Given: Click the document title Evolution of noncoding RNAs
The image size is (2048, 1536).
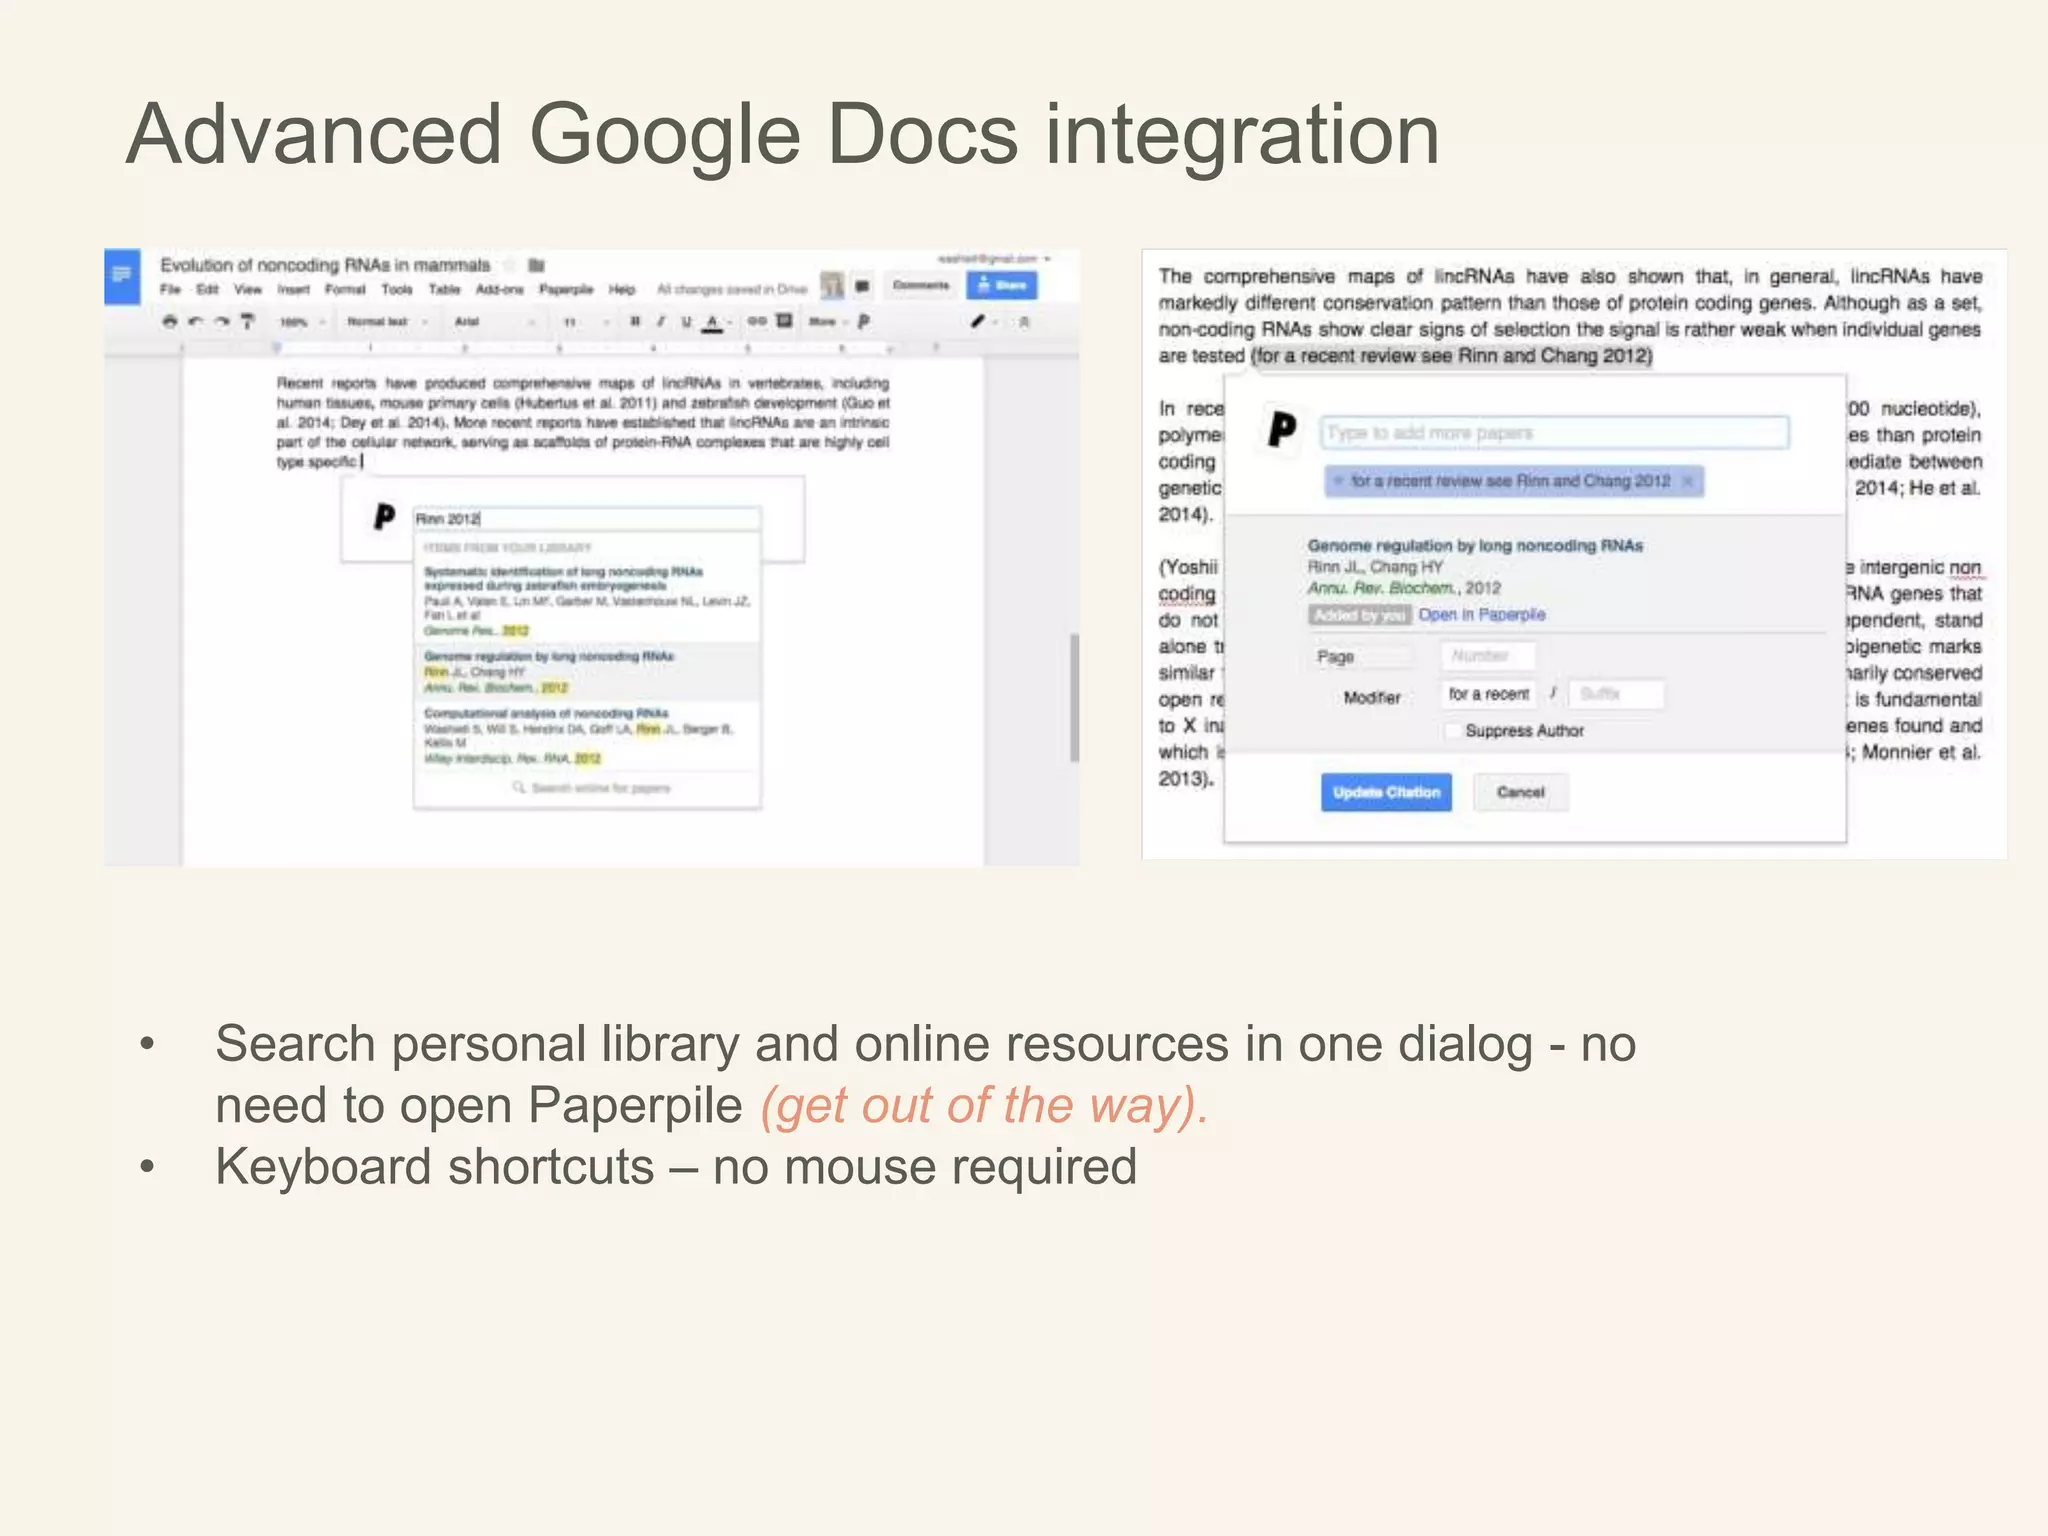Looking at the screenshot, I should [x=325, y=265].
